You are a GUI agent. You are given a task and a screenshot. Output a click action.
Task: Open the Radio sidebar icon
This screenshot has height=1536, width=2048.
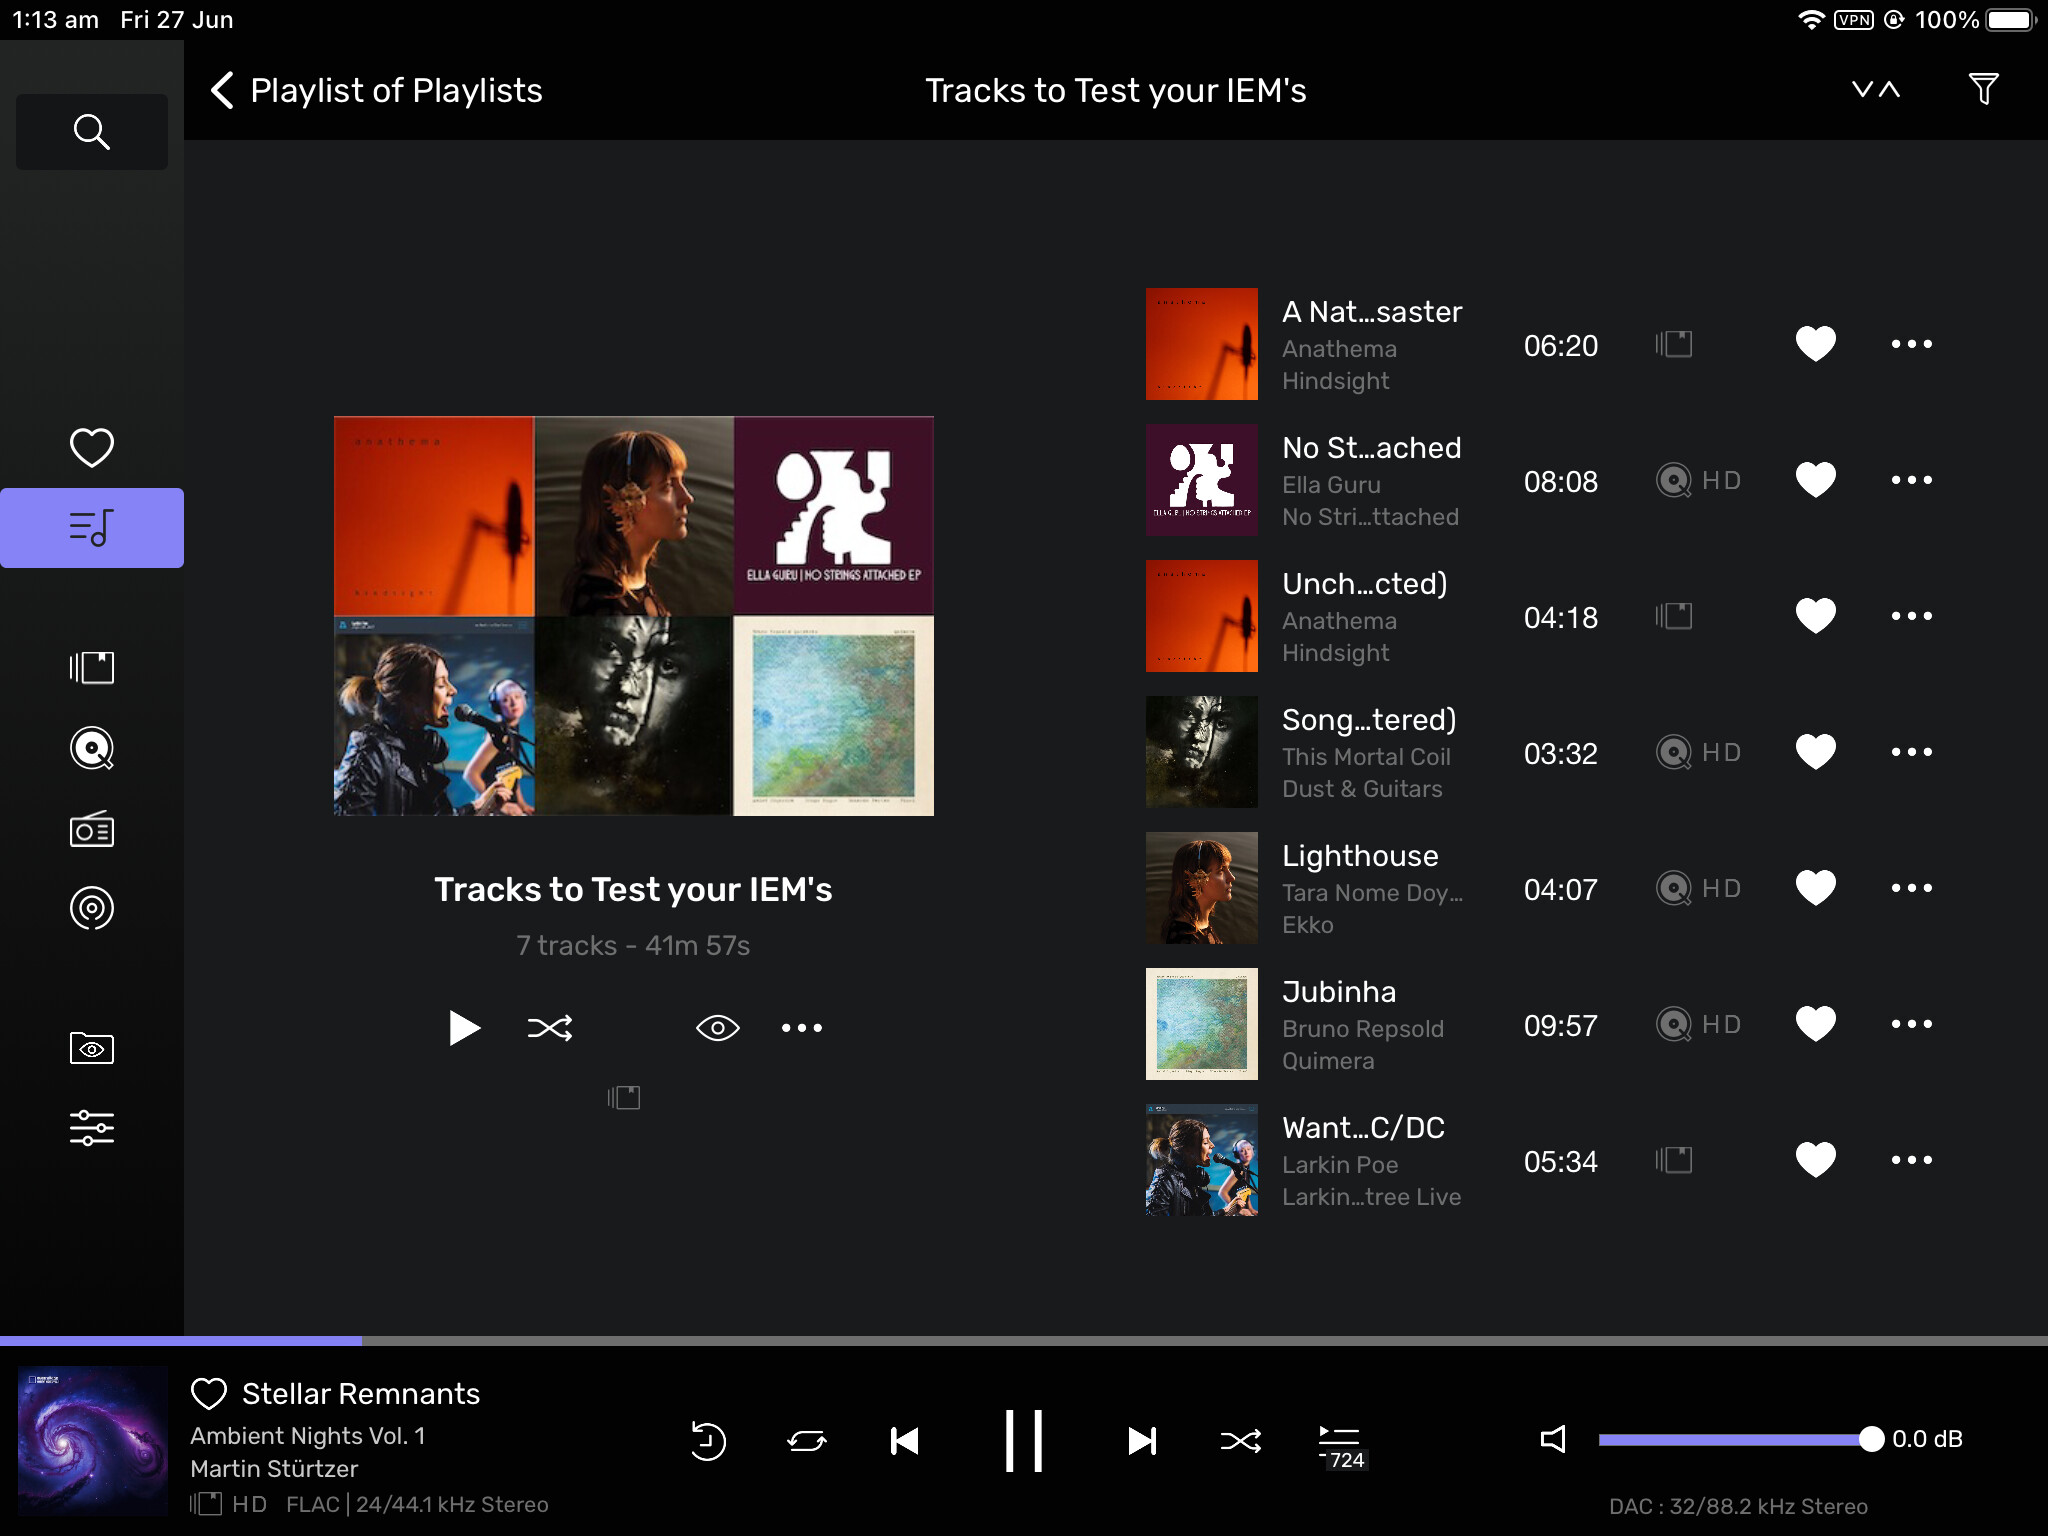tap(91, 829)
